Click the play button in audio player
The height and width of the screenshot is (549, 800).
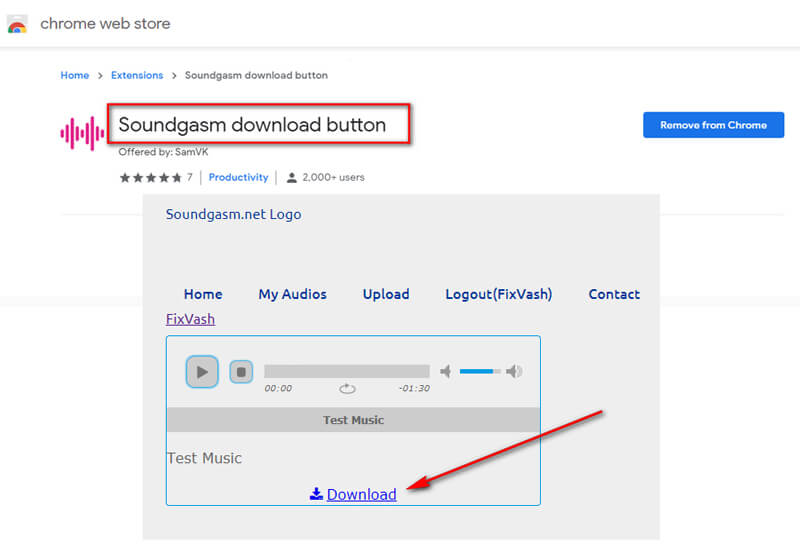pos(202,371)
